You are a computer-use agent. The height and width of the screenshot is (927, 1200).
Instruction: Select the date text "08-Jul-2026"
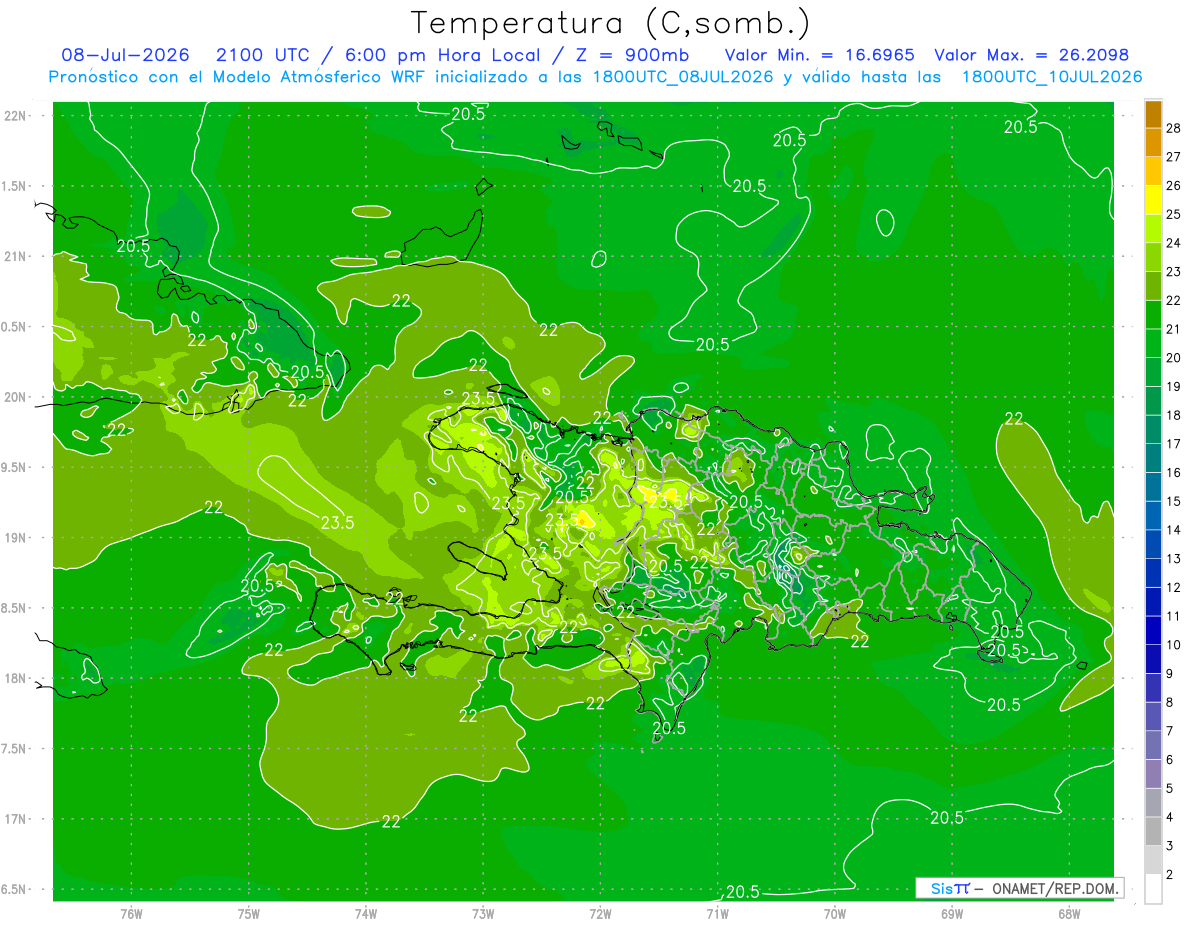126,55
